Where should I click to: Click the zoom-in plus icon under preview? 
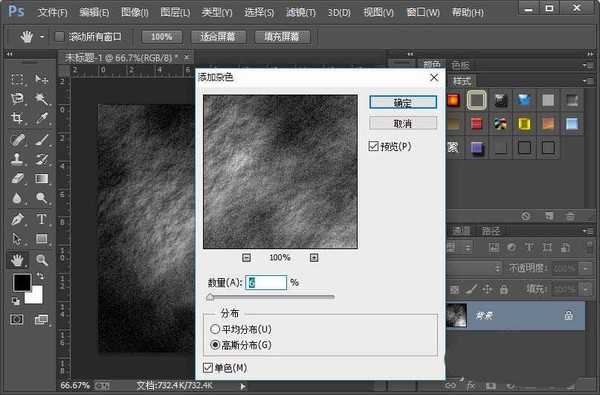tap(314, 258)
